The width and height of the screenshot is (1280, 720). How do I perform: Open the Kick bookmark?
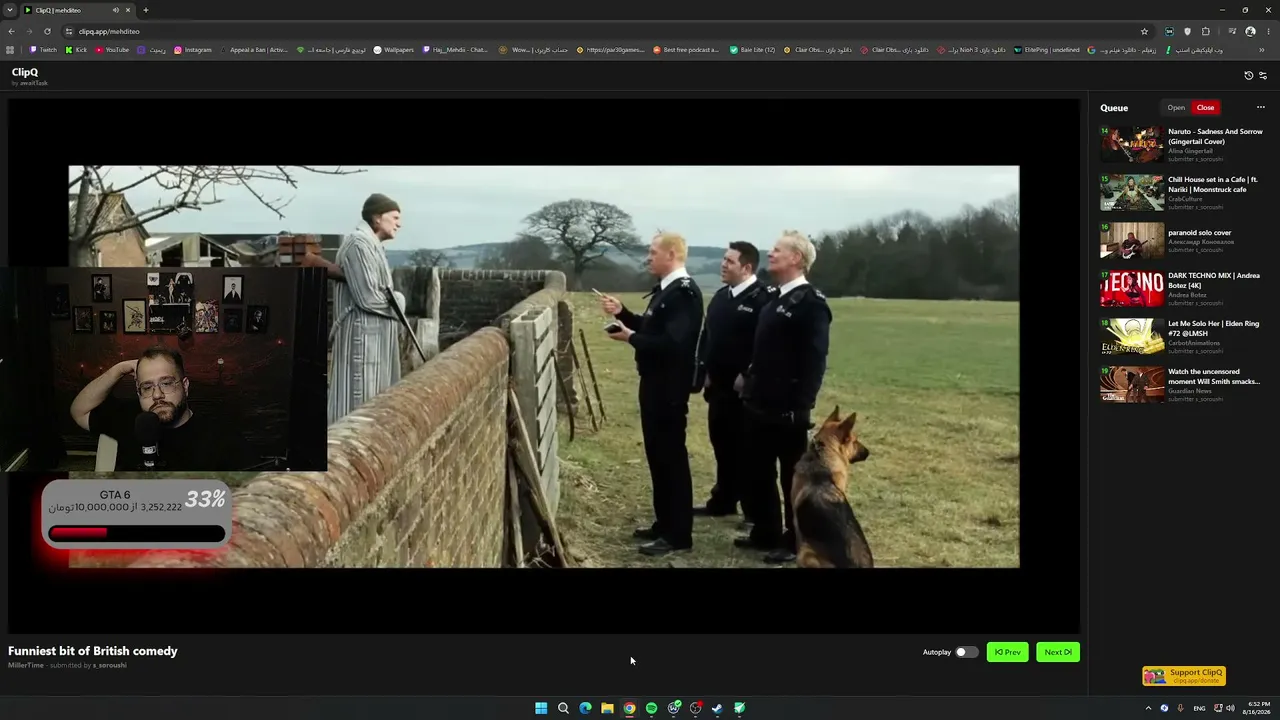pyautogui.click(x=77, y=50)
